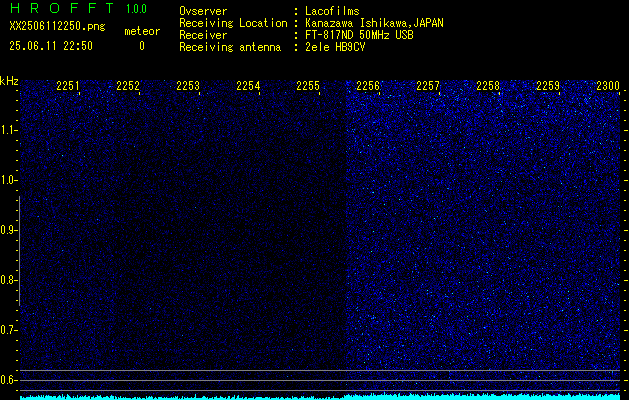The height and width of the screenshot is (400, 629).
Task: Click the Ovserver field label
Action: 203,11
